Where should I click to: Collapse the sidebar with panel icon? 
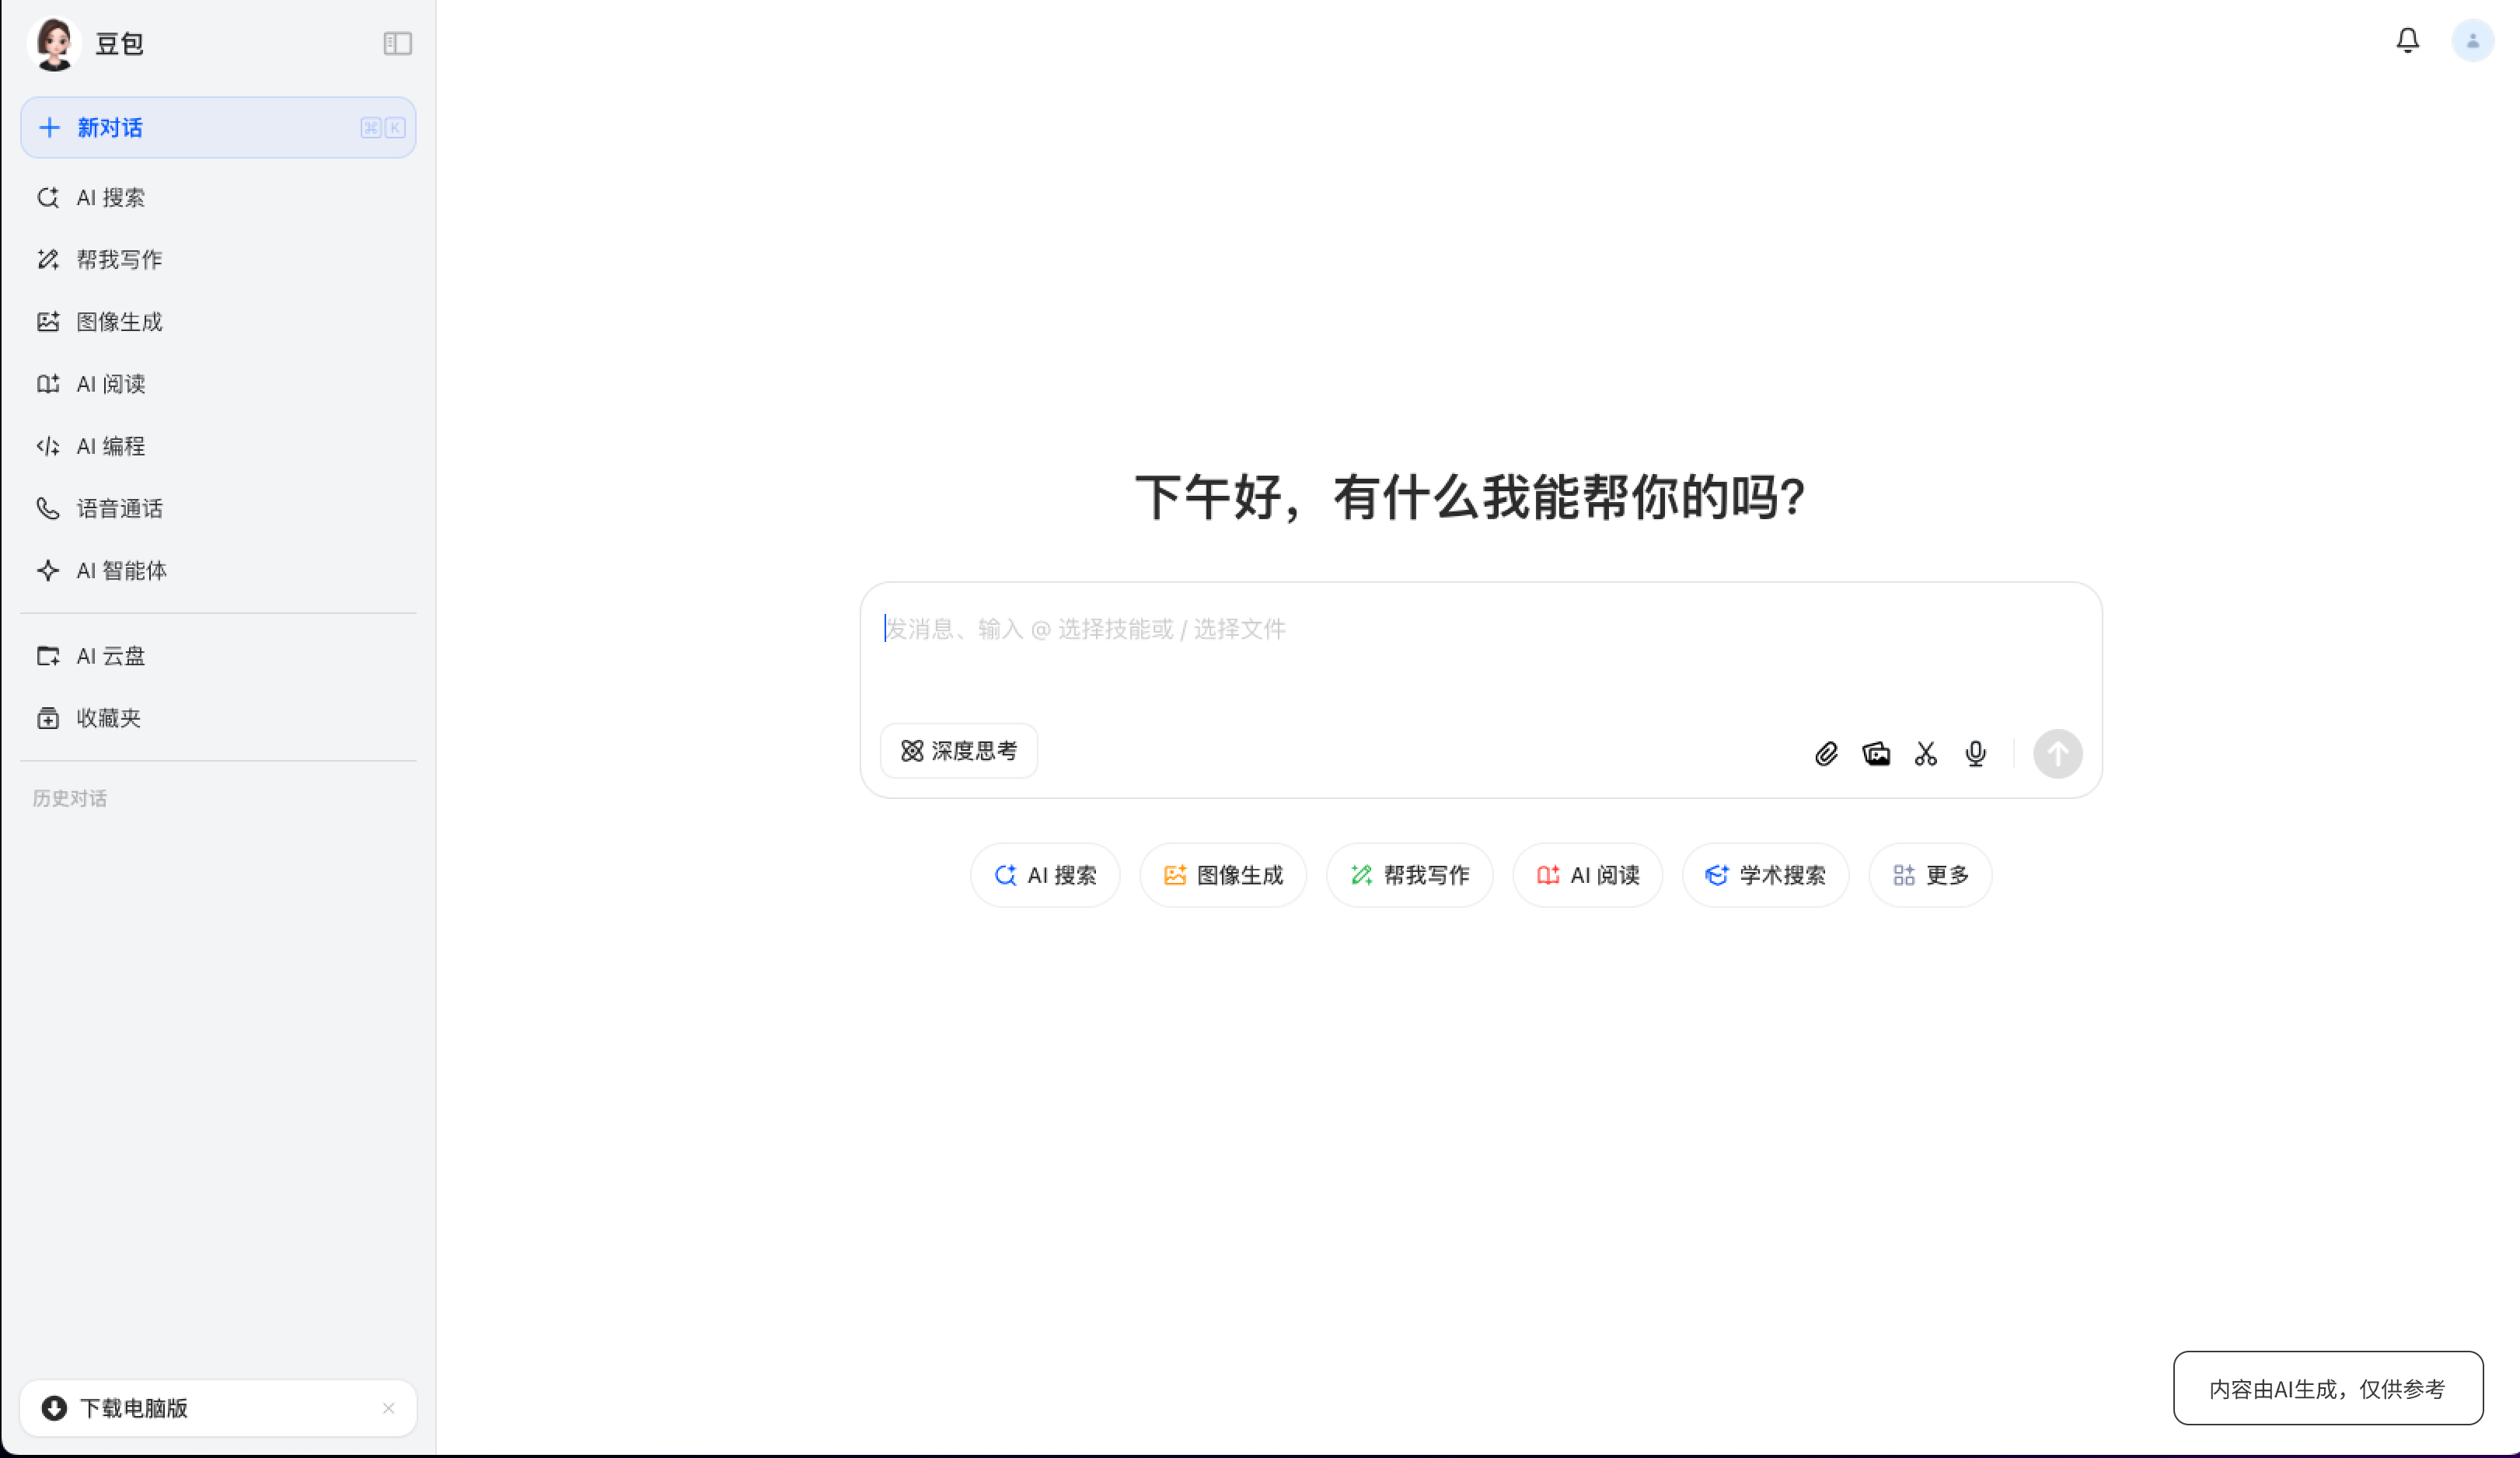click(x=397, y=43)
